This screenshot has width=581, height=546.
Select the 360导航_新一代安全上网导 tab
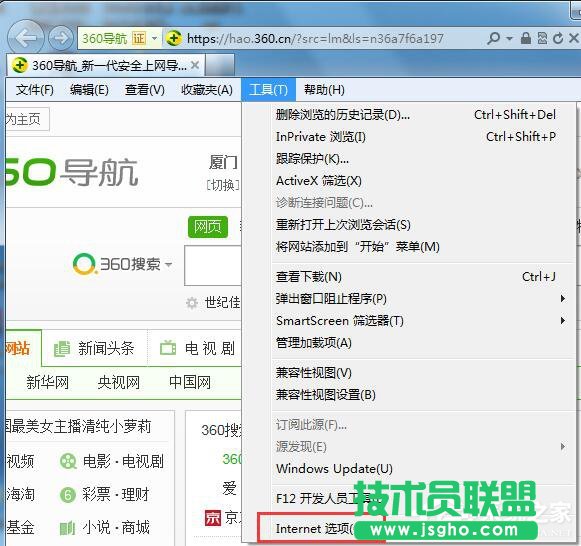tap(105, 66)
